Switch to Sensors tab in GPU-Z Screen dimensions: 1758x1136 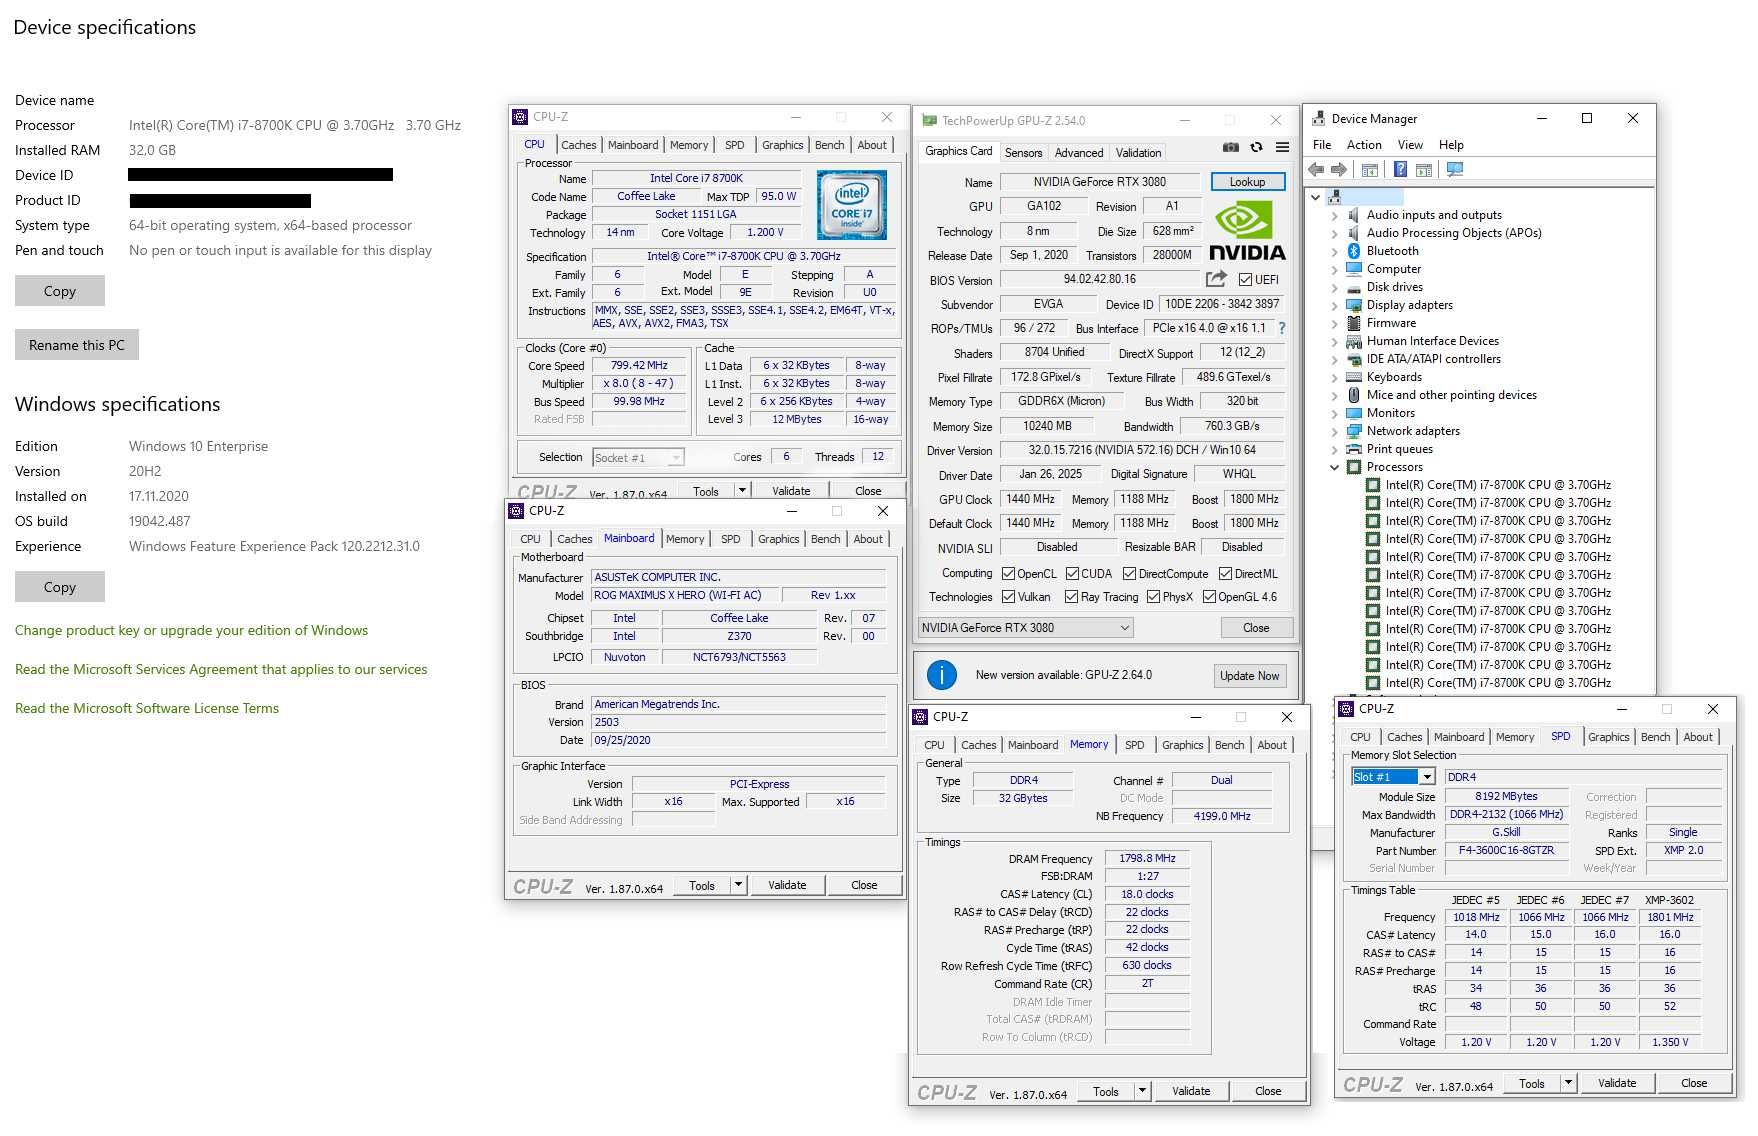(1023, 153)
